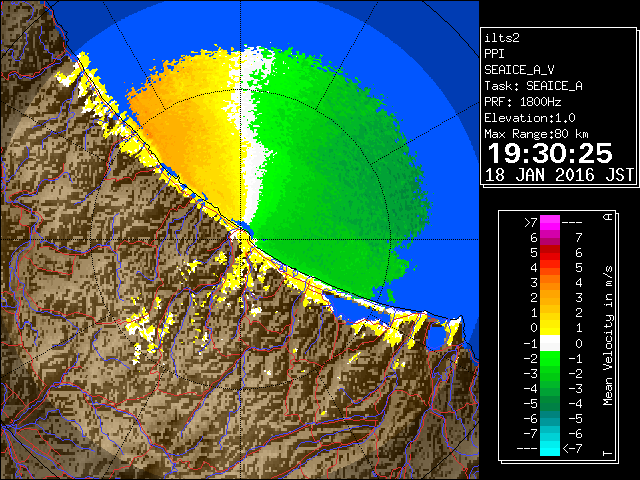Select the 'SEAICE_A_V' product label
This screenshot has height=480, width=640.
coord(519,70)
